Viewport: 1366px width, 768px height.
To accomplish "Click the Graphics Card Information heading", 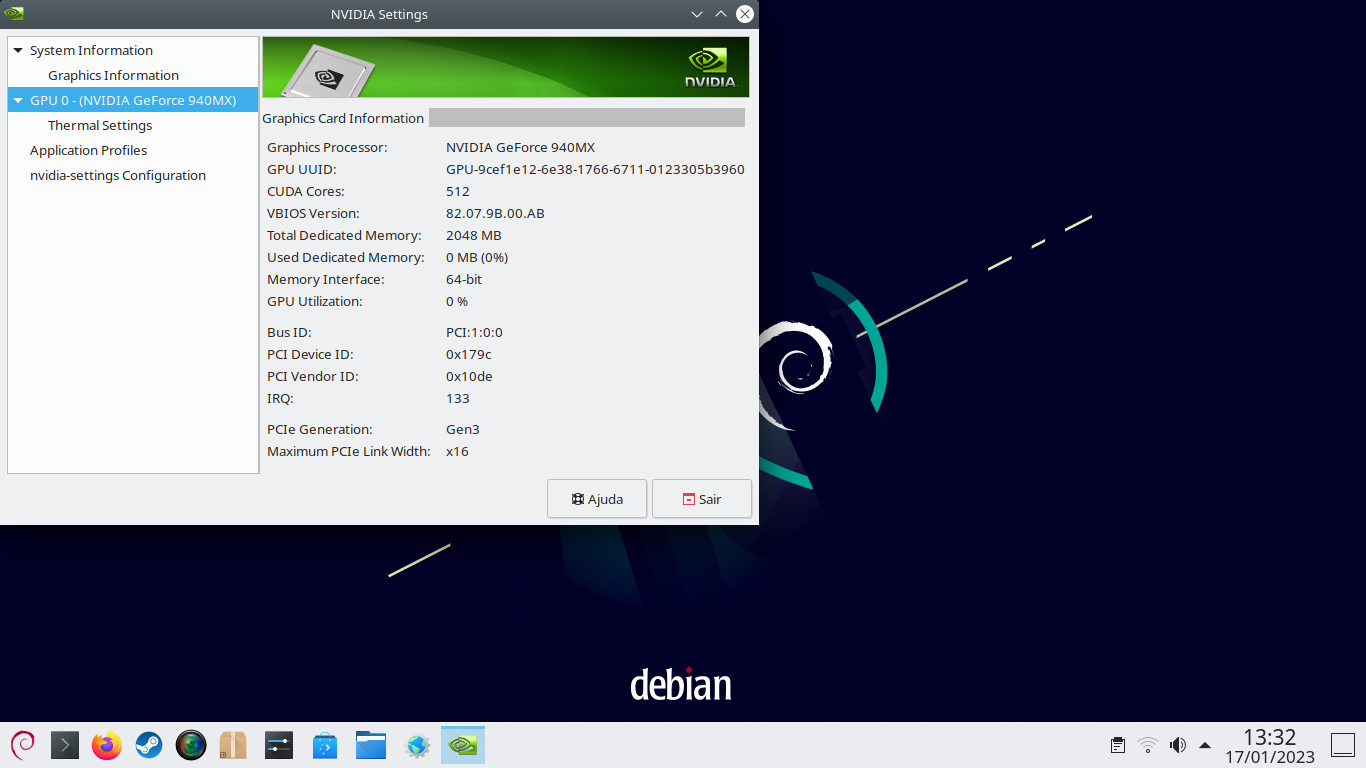I will (x=343, y=118).
